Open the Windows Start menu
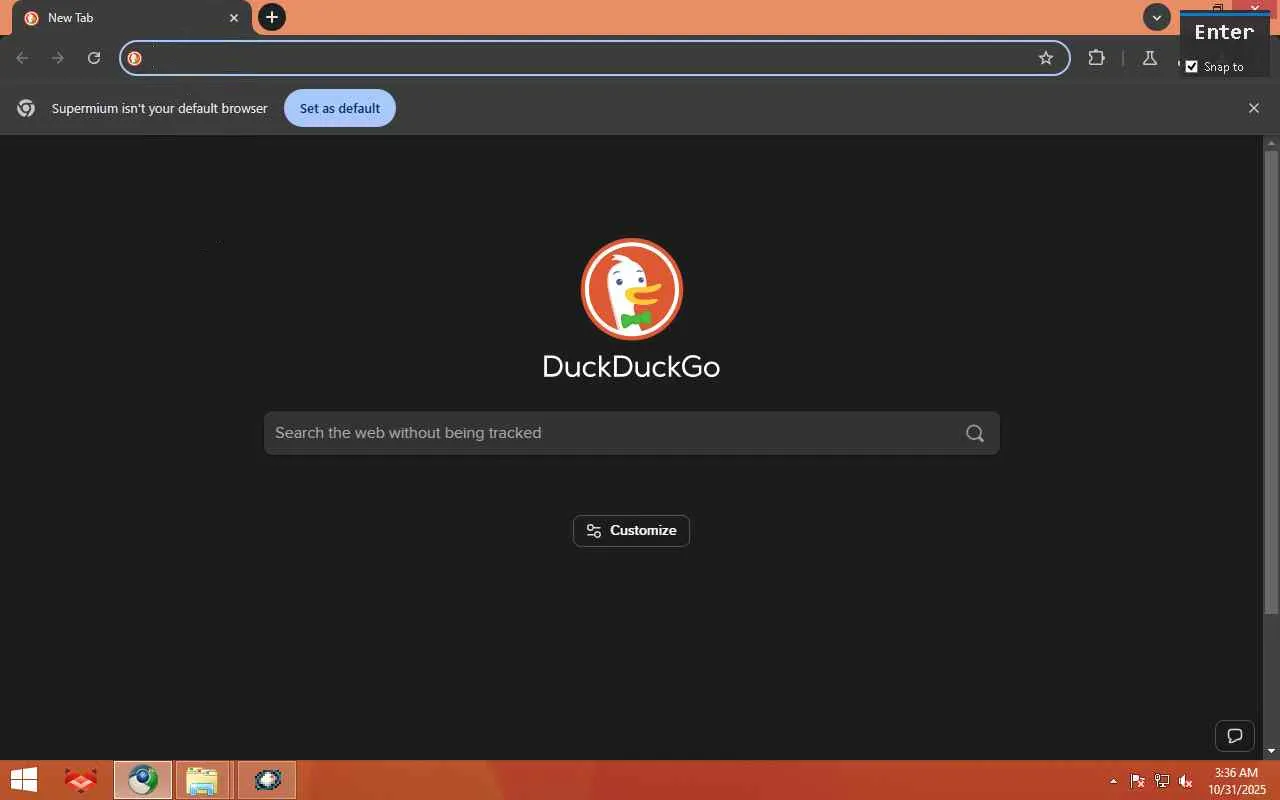The width and height of the screenshot is (1280, 800). (24, 780)
